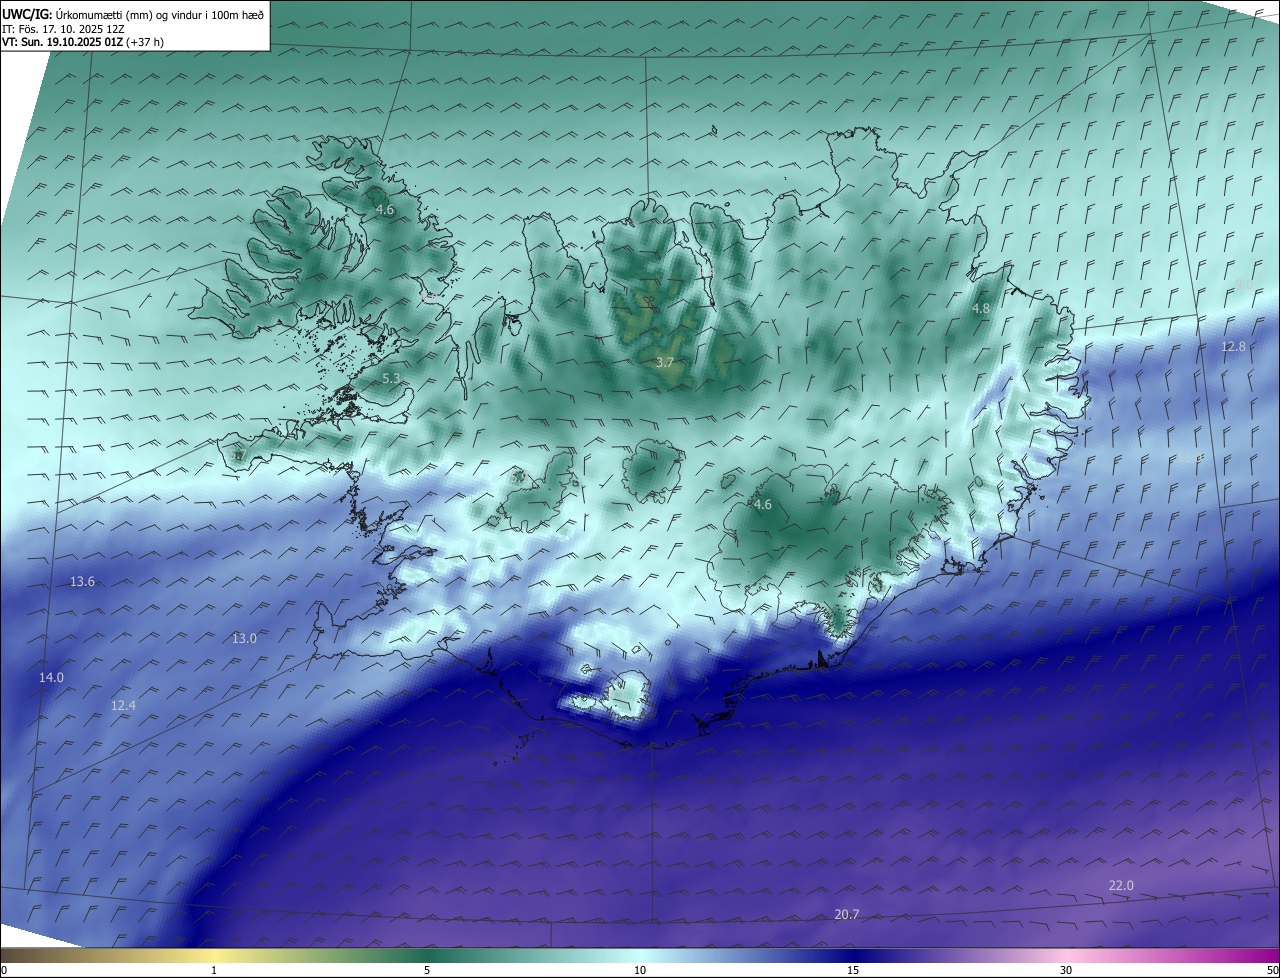Screen dimensions: 1280x978
Task: Click the 20.7 precipitation value label
Action: [x=847, y=914]
